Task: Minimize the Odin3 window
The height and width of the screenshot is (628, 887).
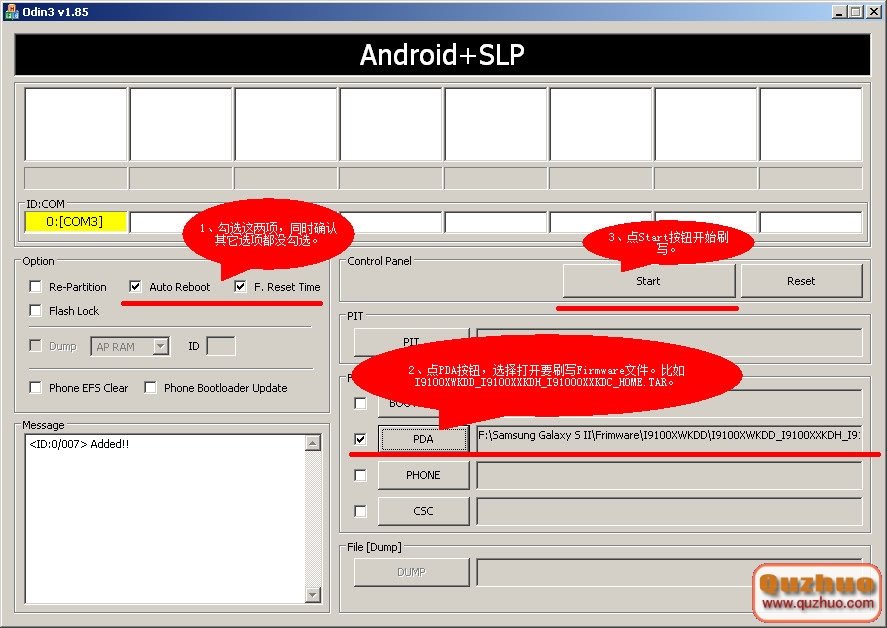Action: (x=839, y=11)
